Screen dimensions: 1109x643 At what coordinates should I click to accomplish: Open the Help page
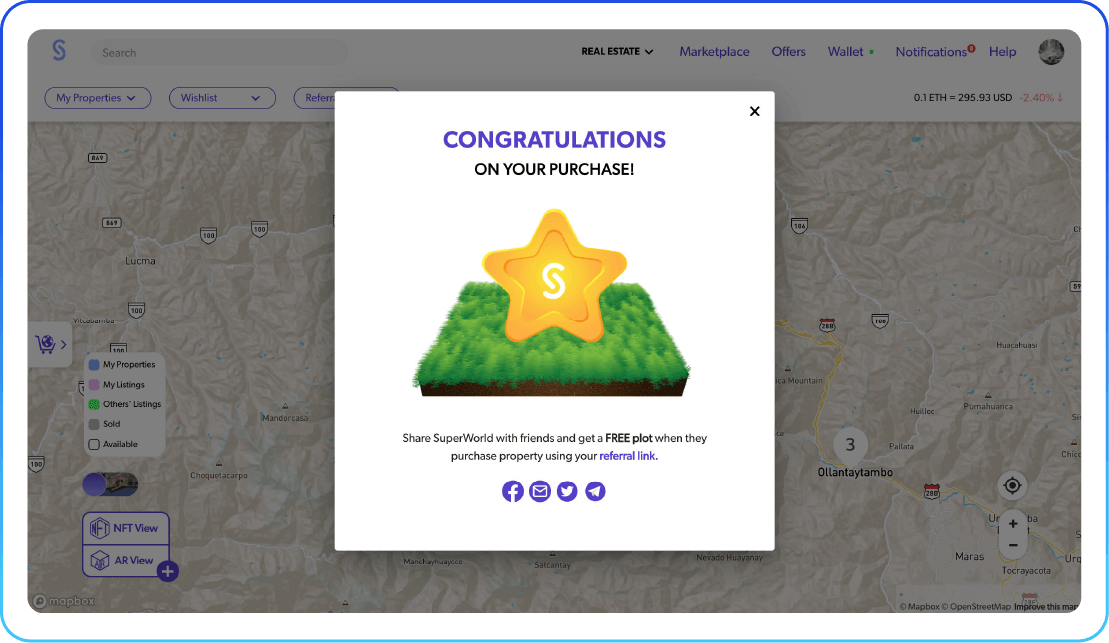coord(1002,52)
